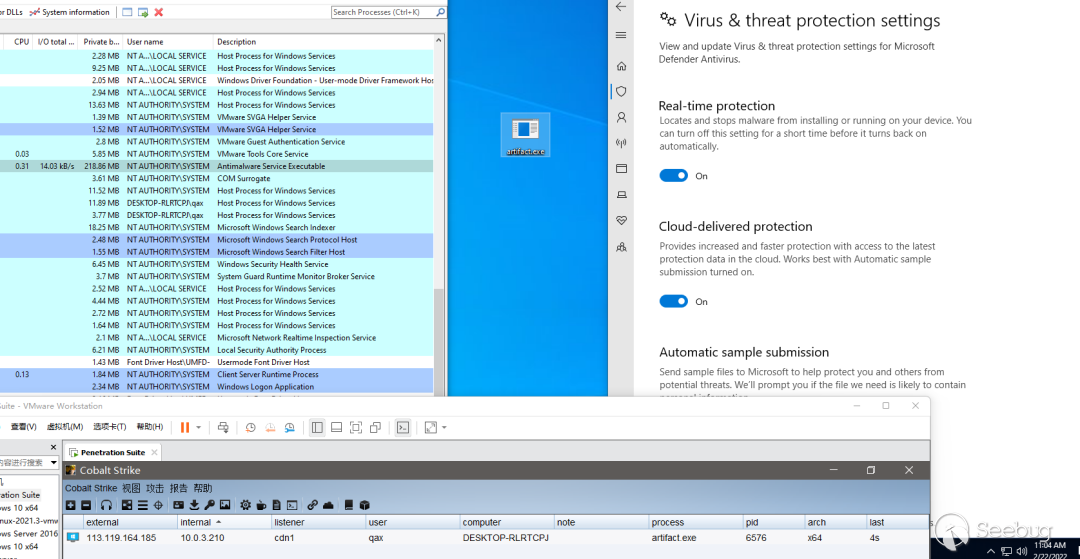Click the cloud manage web server icon
The width and height of the screenshot is (1080, 559).
(329, 505)
